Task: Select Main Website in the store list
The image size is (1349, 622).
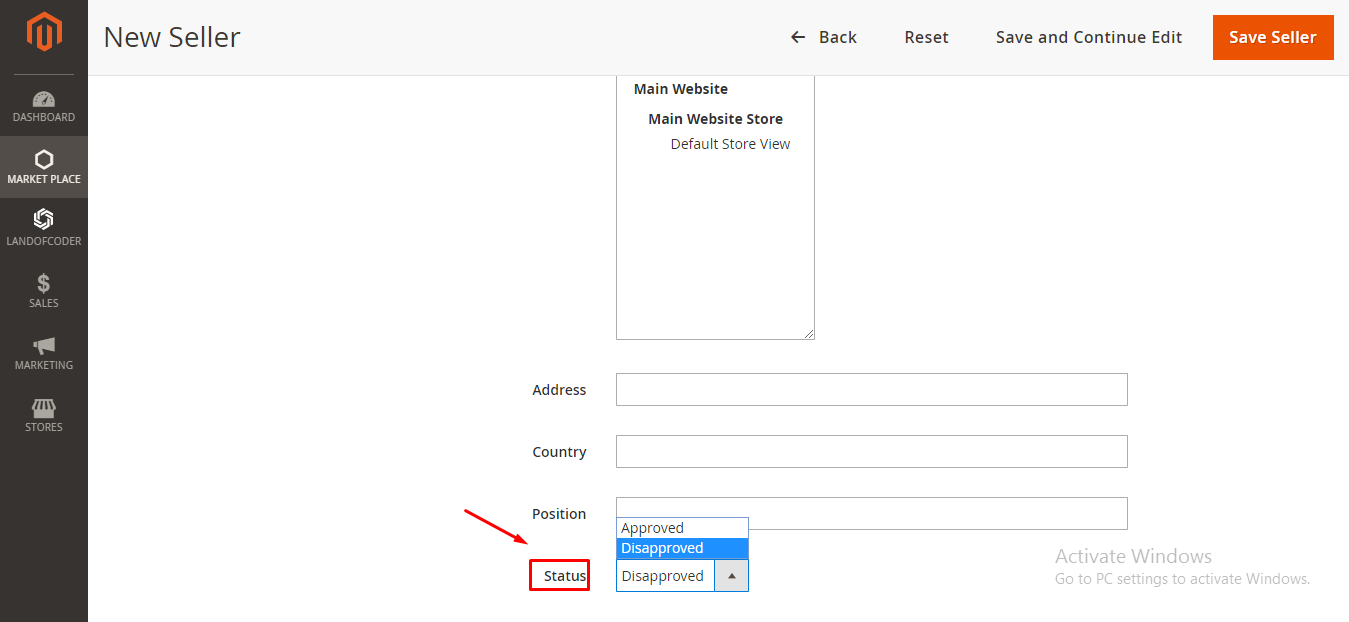Action: [680, 88]
